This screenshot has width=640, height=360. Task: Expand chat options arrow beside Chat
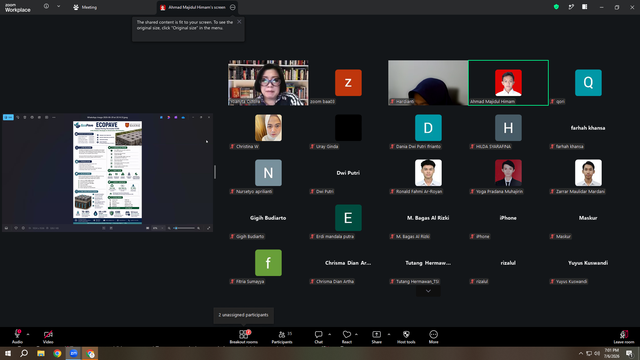click(329, 334)
